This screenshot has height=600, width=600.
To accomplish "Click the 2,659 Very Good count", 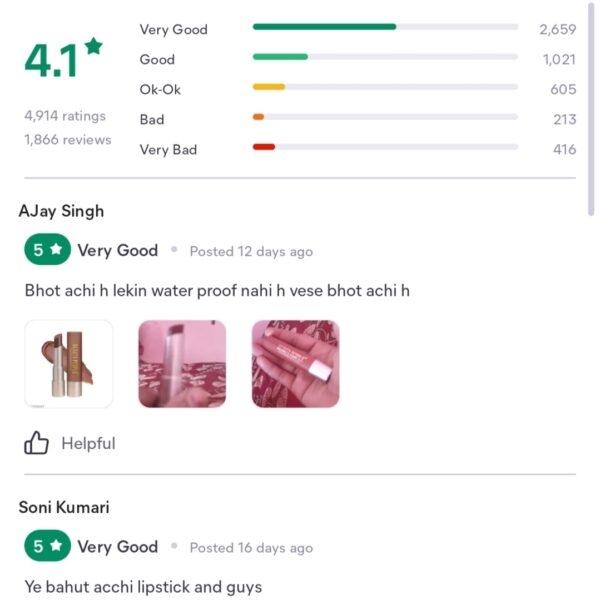I will [x=558, y=29].
